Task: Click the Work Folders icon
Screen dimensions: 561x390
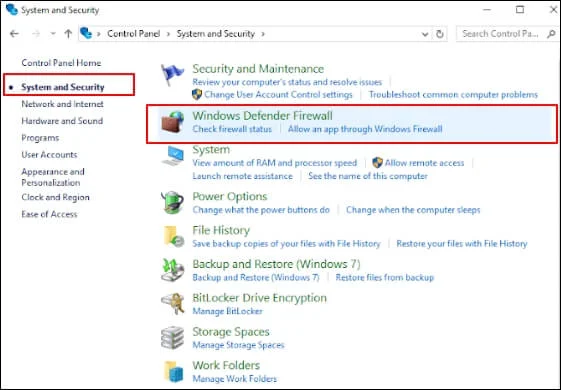Action: [174, 371]
